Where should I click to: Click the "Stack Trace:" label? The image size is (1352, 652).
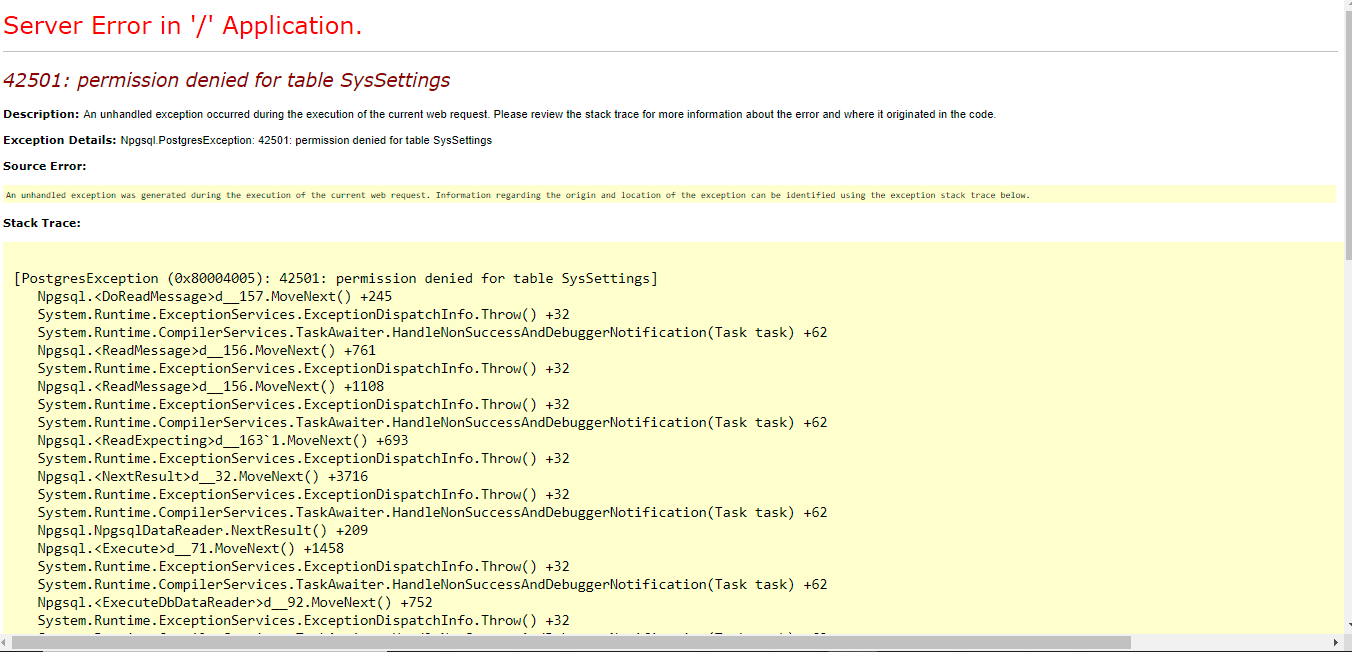pyautogui.click(x=42, y=223)
